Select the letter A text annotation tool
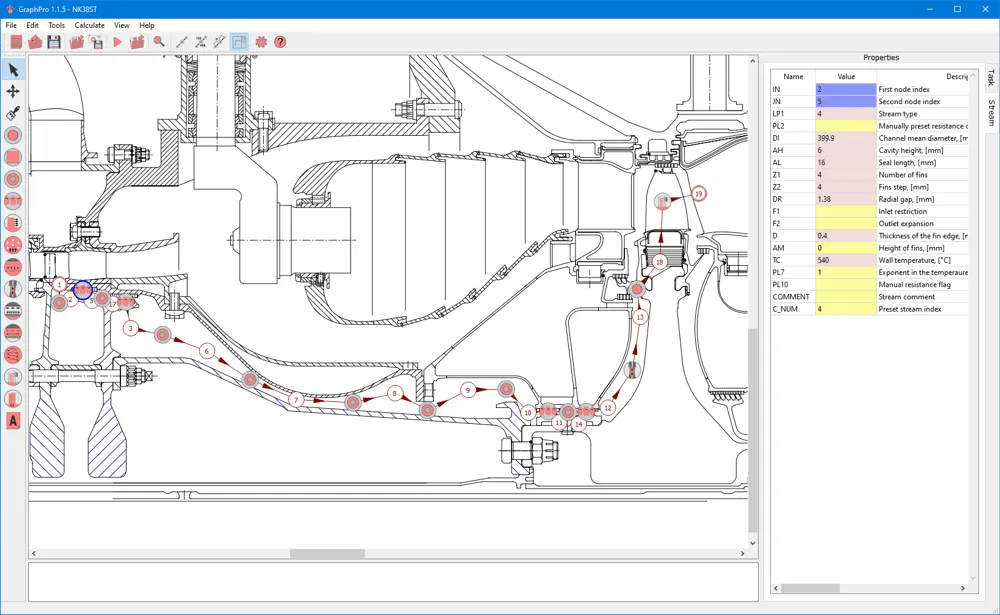 pos(13,420)
